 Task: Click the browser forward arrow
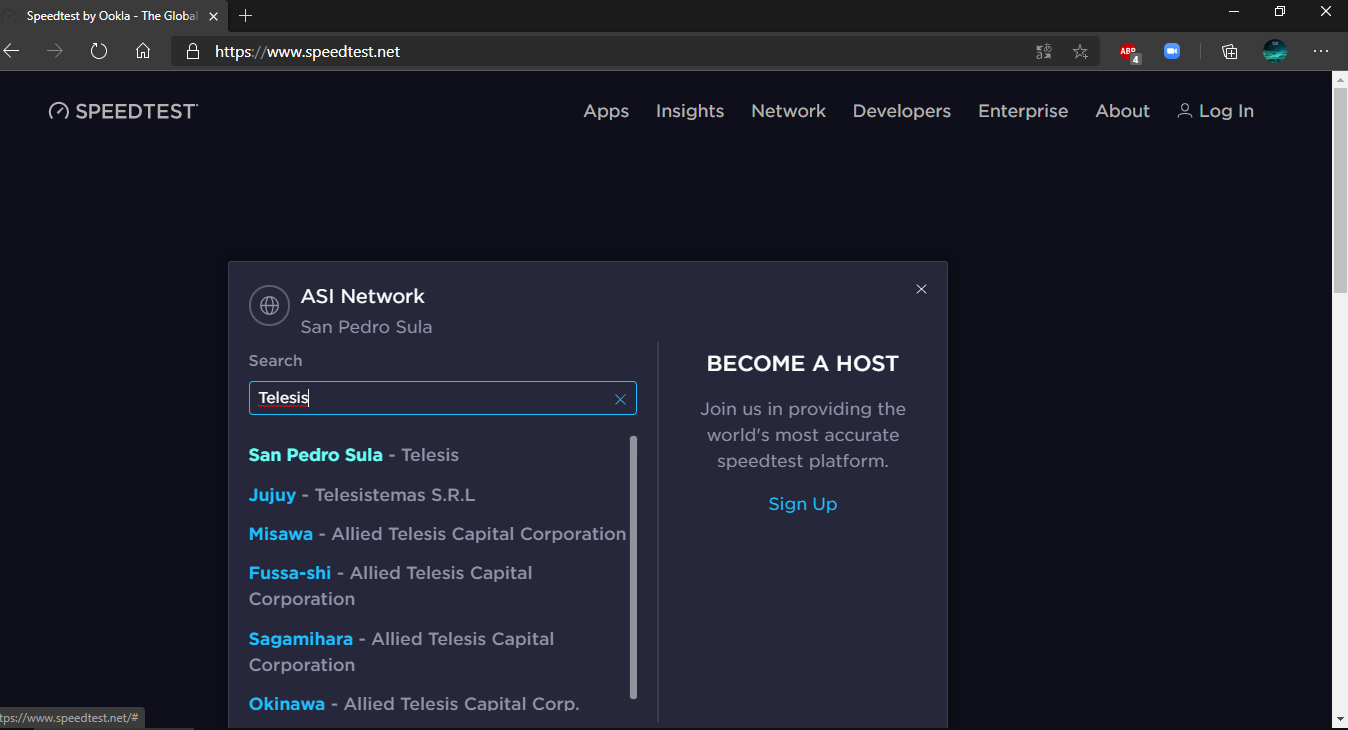[55, 51]
